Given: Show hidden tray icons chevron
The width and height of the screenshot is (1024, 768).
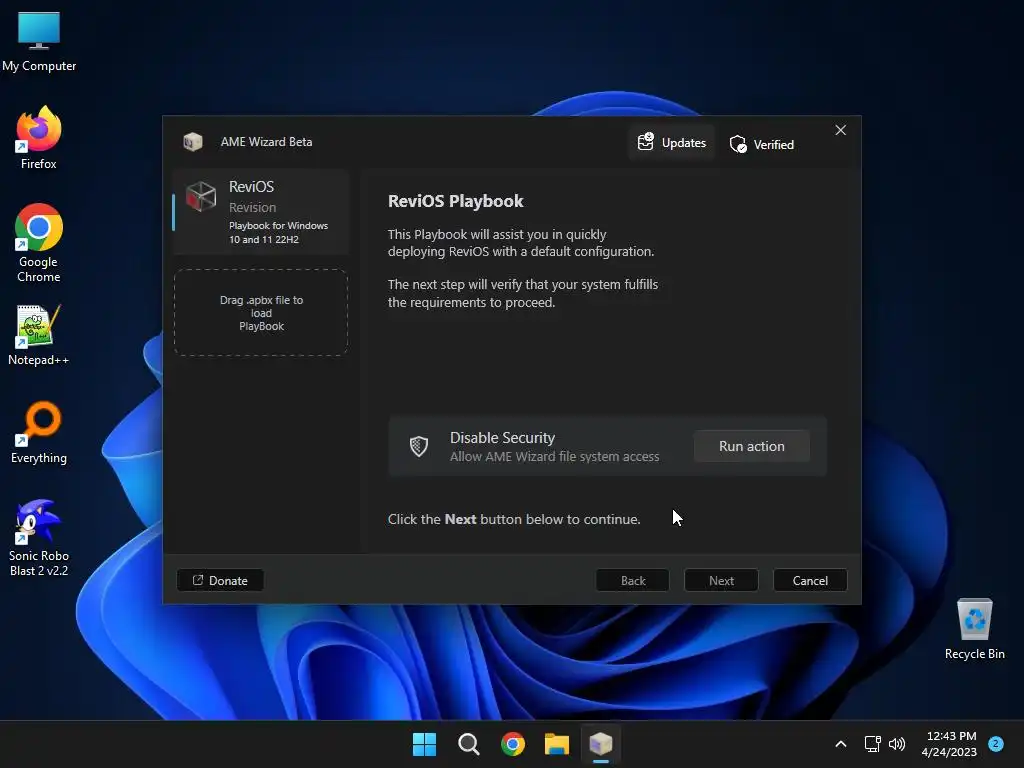Looking at the screenshot, I should [841, 744].
